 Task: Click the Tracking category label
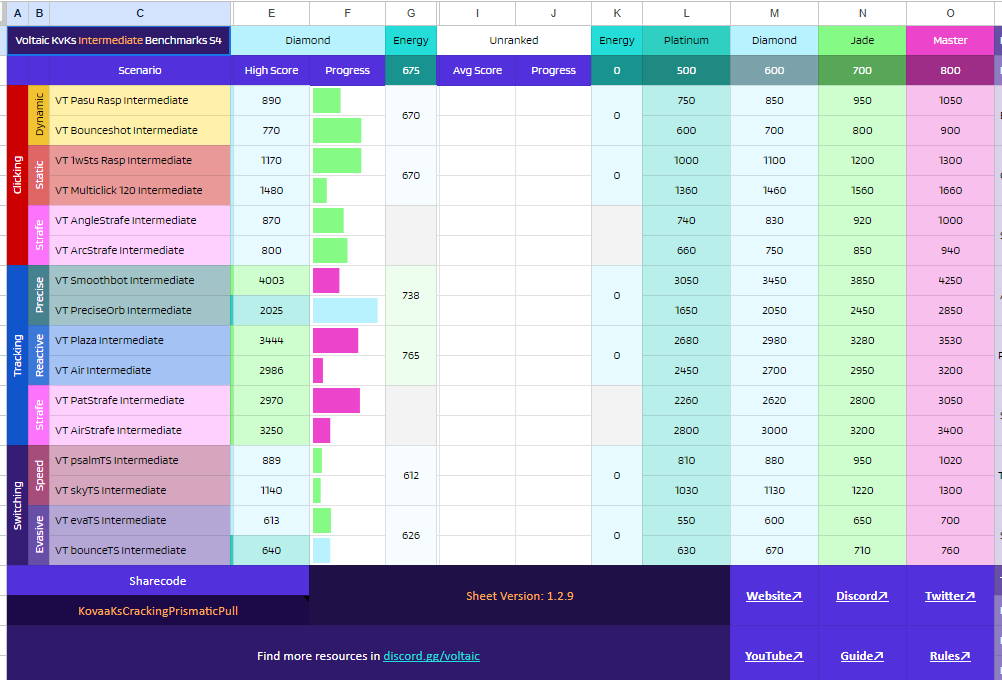pos(17,355)
